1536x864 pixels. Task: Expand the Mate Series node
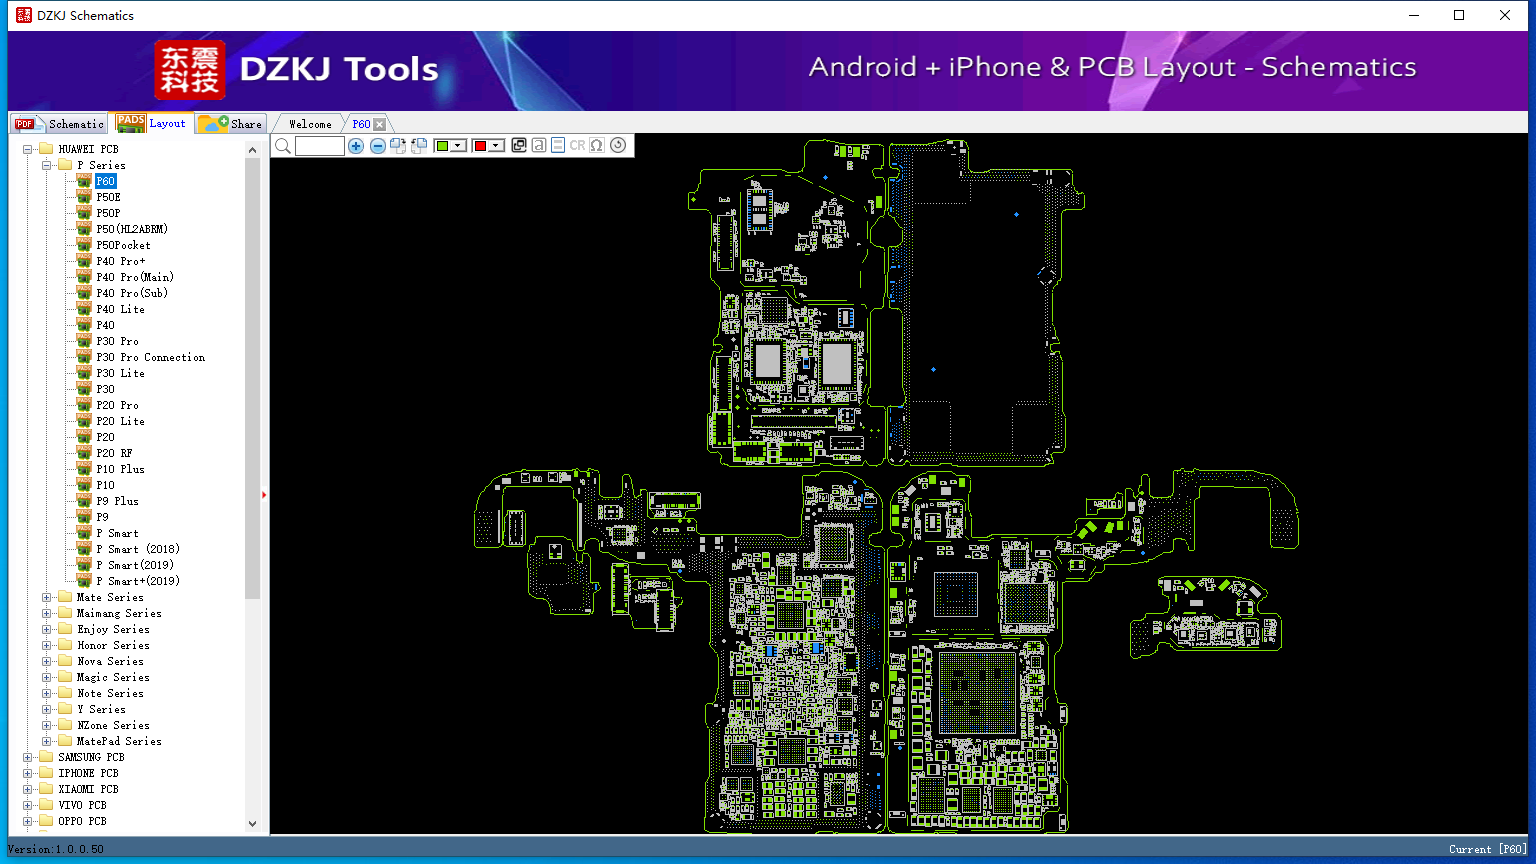(x=47, y=597)
